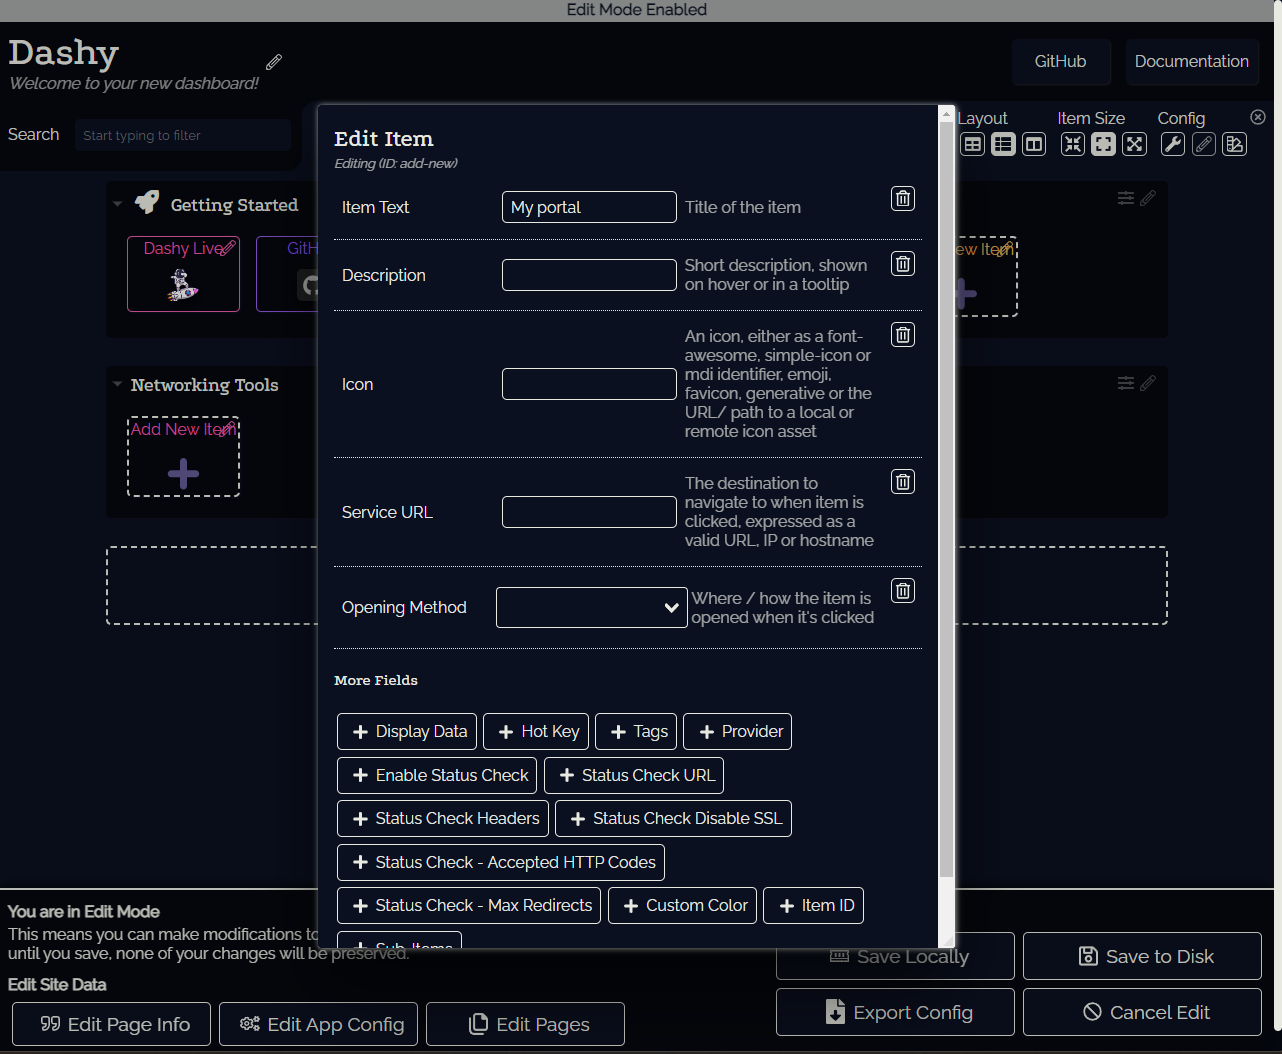Click the pencil icon next to Dashy title
The width and height of the screenshot is (1282, 1054).
pos(274,62)
